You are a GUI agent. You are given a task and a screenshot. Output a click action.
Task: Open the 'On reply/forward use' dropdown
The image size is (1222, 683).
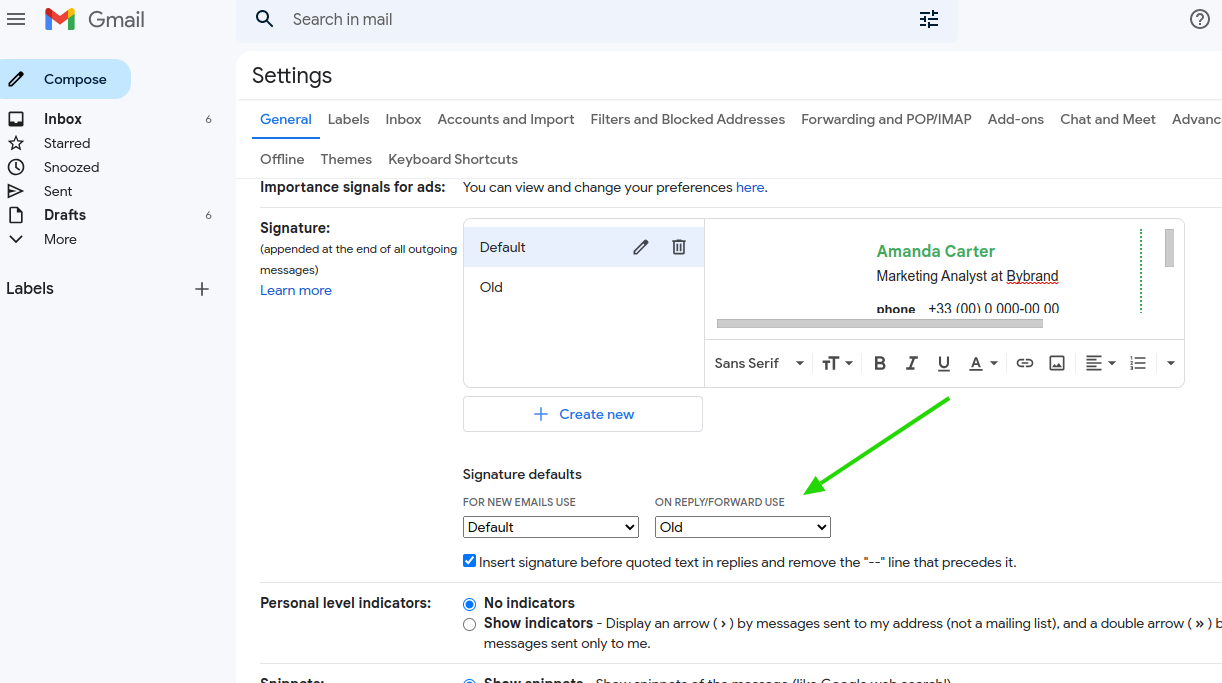click(742, 526)
